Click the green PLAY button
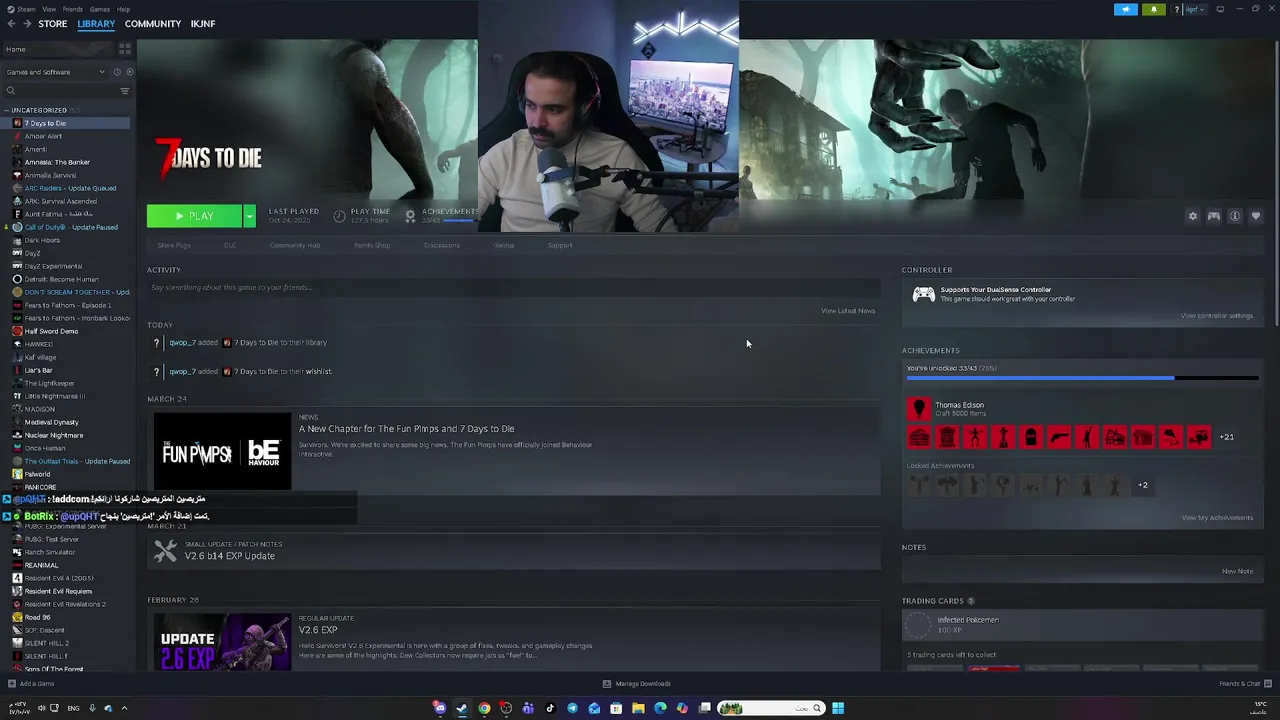Image resolution: width=1280 pixels, height=720 pixels. pos(194,216)
